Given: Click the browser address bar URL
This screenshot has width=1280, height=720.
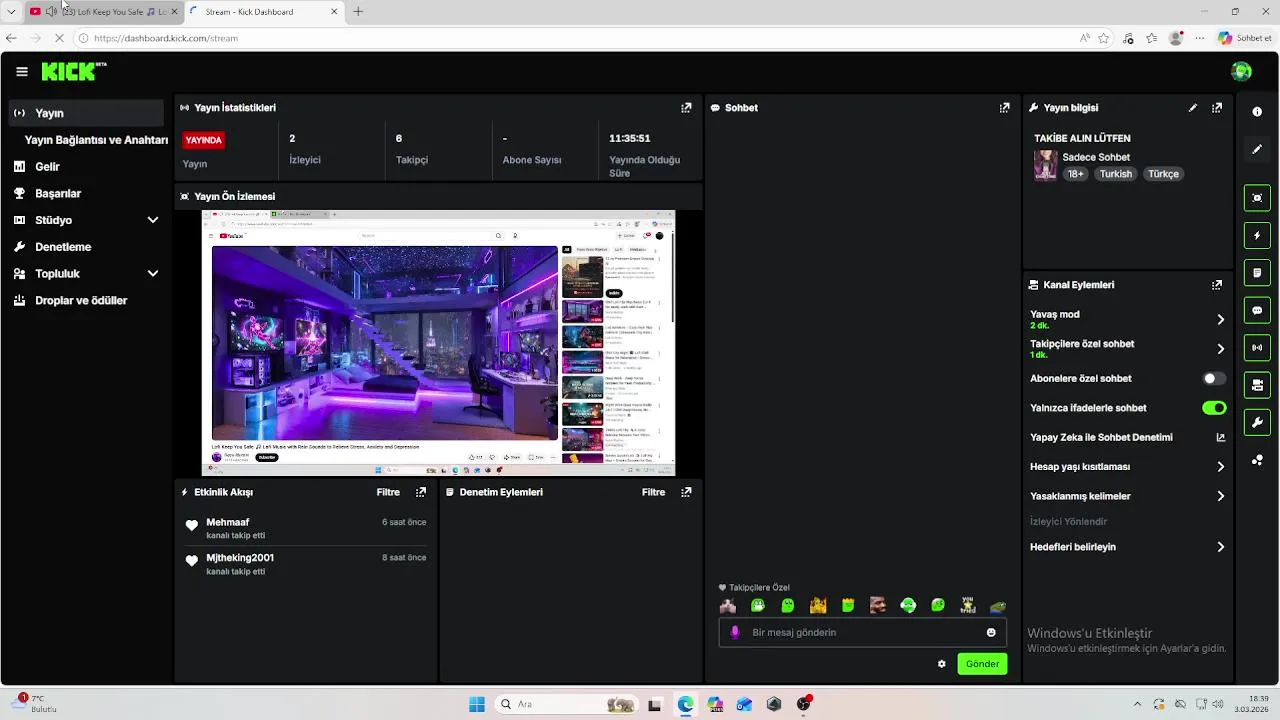Looking at the screenshot, I should [166, 38].
